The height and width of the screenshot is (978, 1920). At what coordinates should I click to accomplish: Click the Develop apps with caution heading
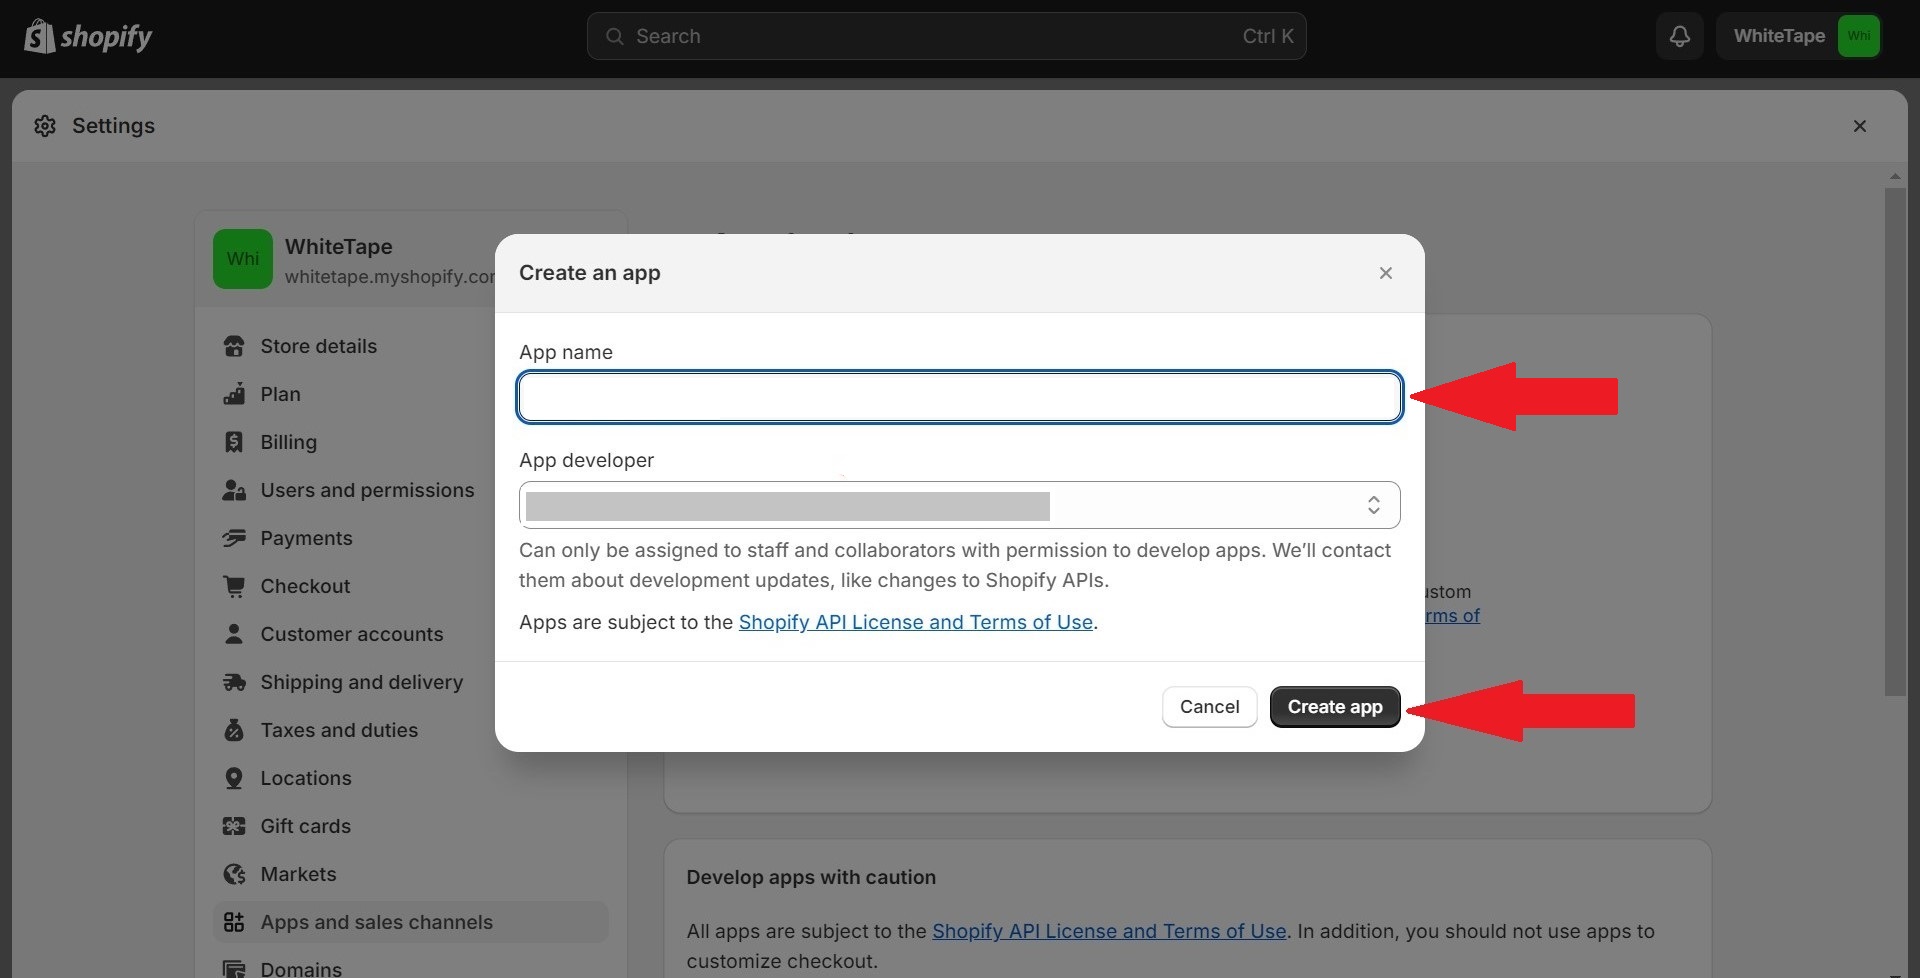(811, 877)
